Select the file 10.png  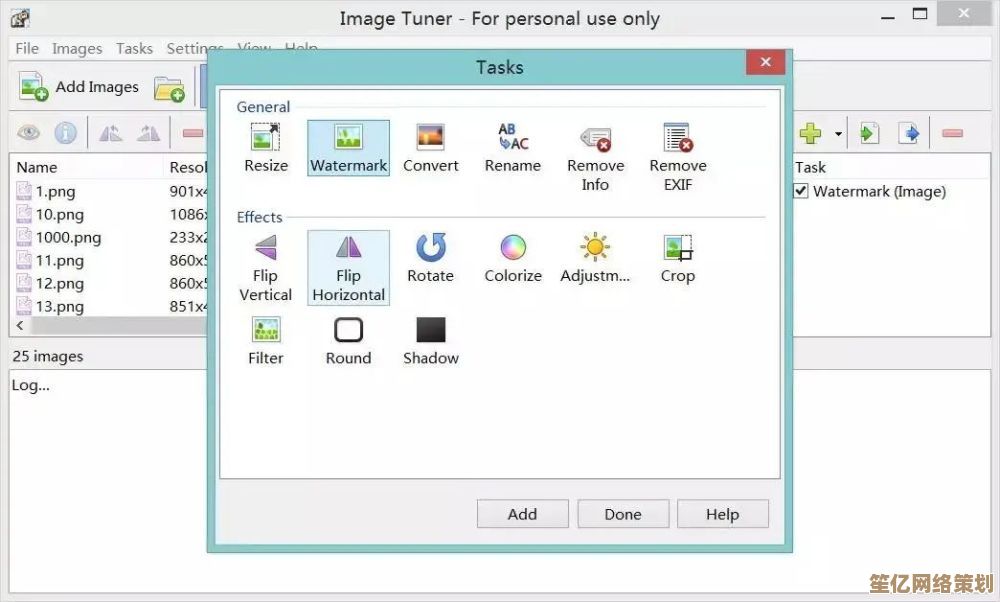(59, 214)
